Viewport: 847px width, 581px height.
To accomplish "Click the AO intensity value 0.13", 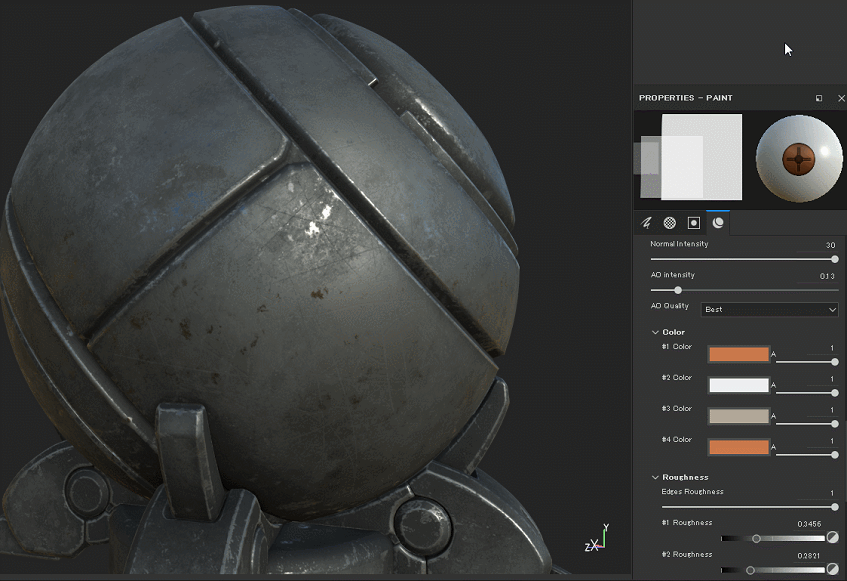I will point(827,276).
